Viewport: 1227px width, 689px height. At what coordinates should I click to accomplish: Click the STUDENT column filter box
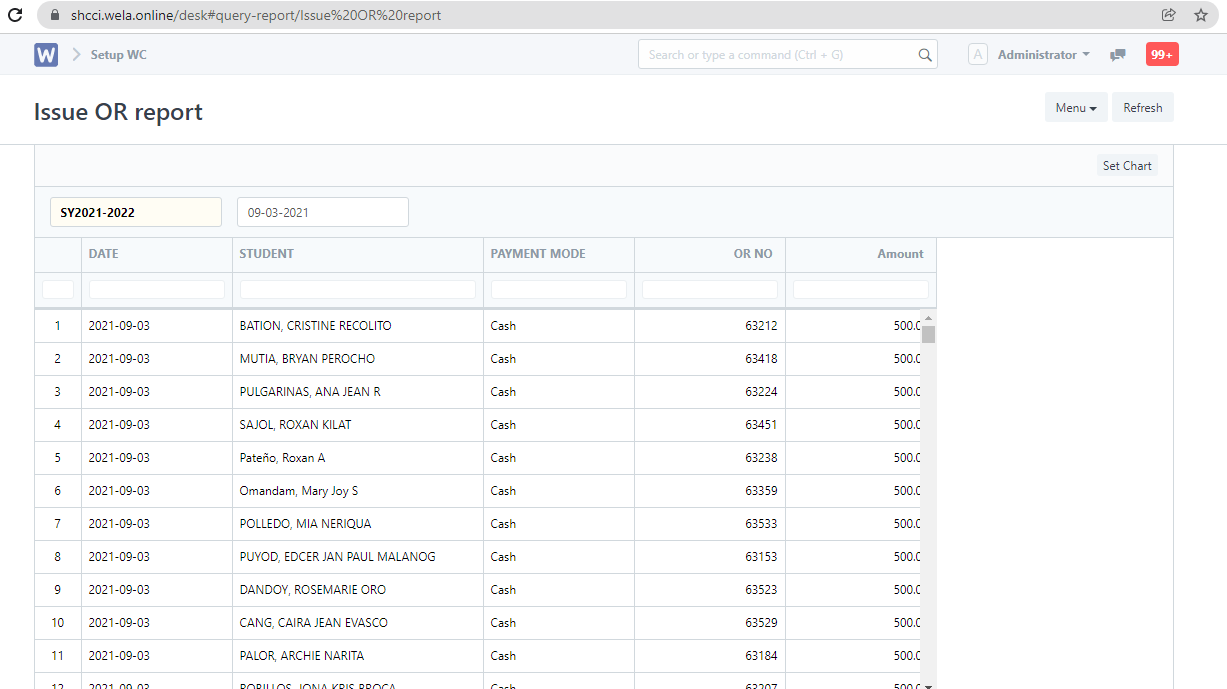[358, 289]
